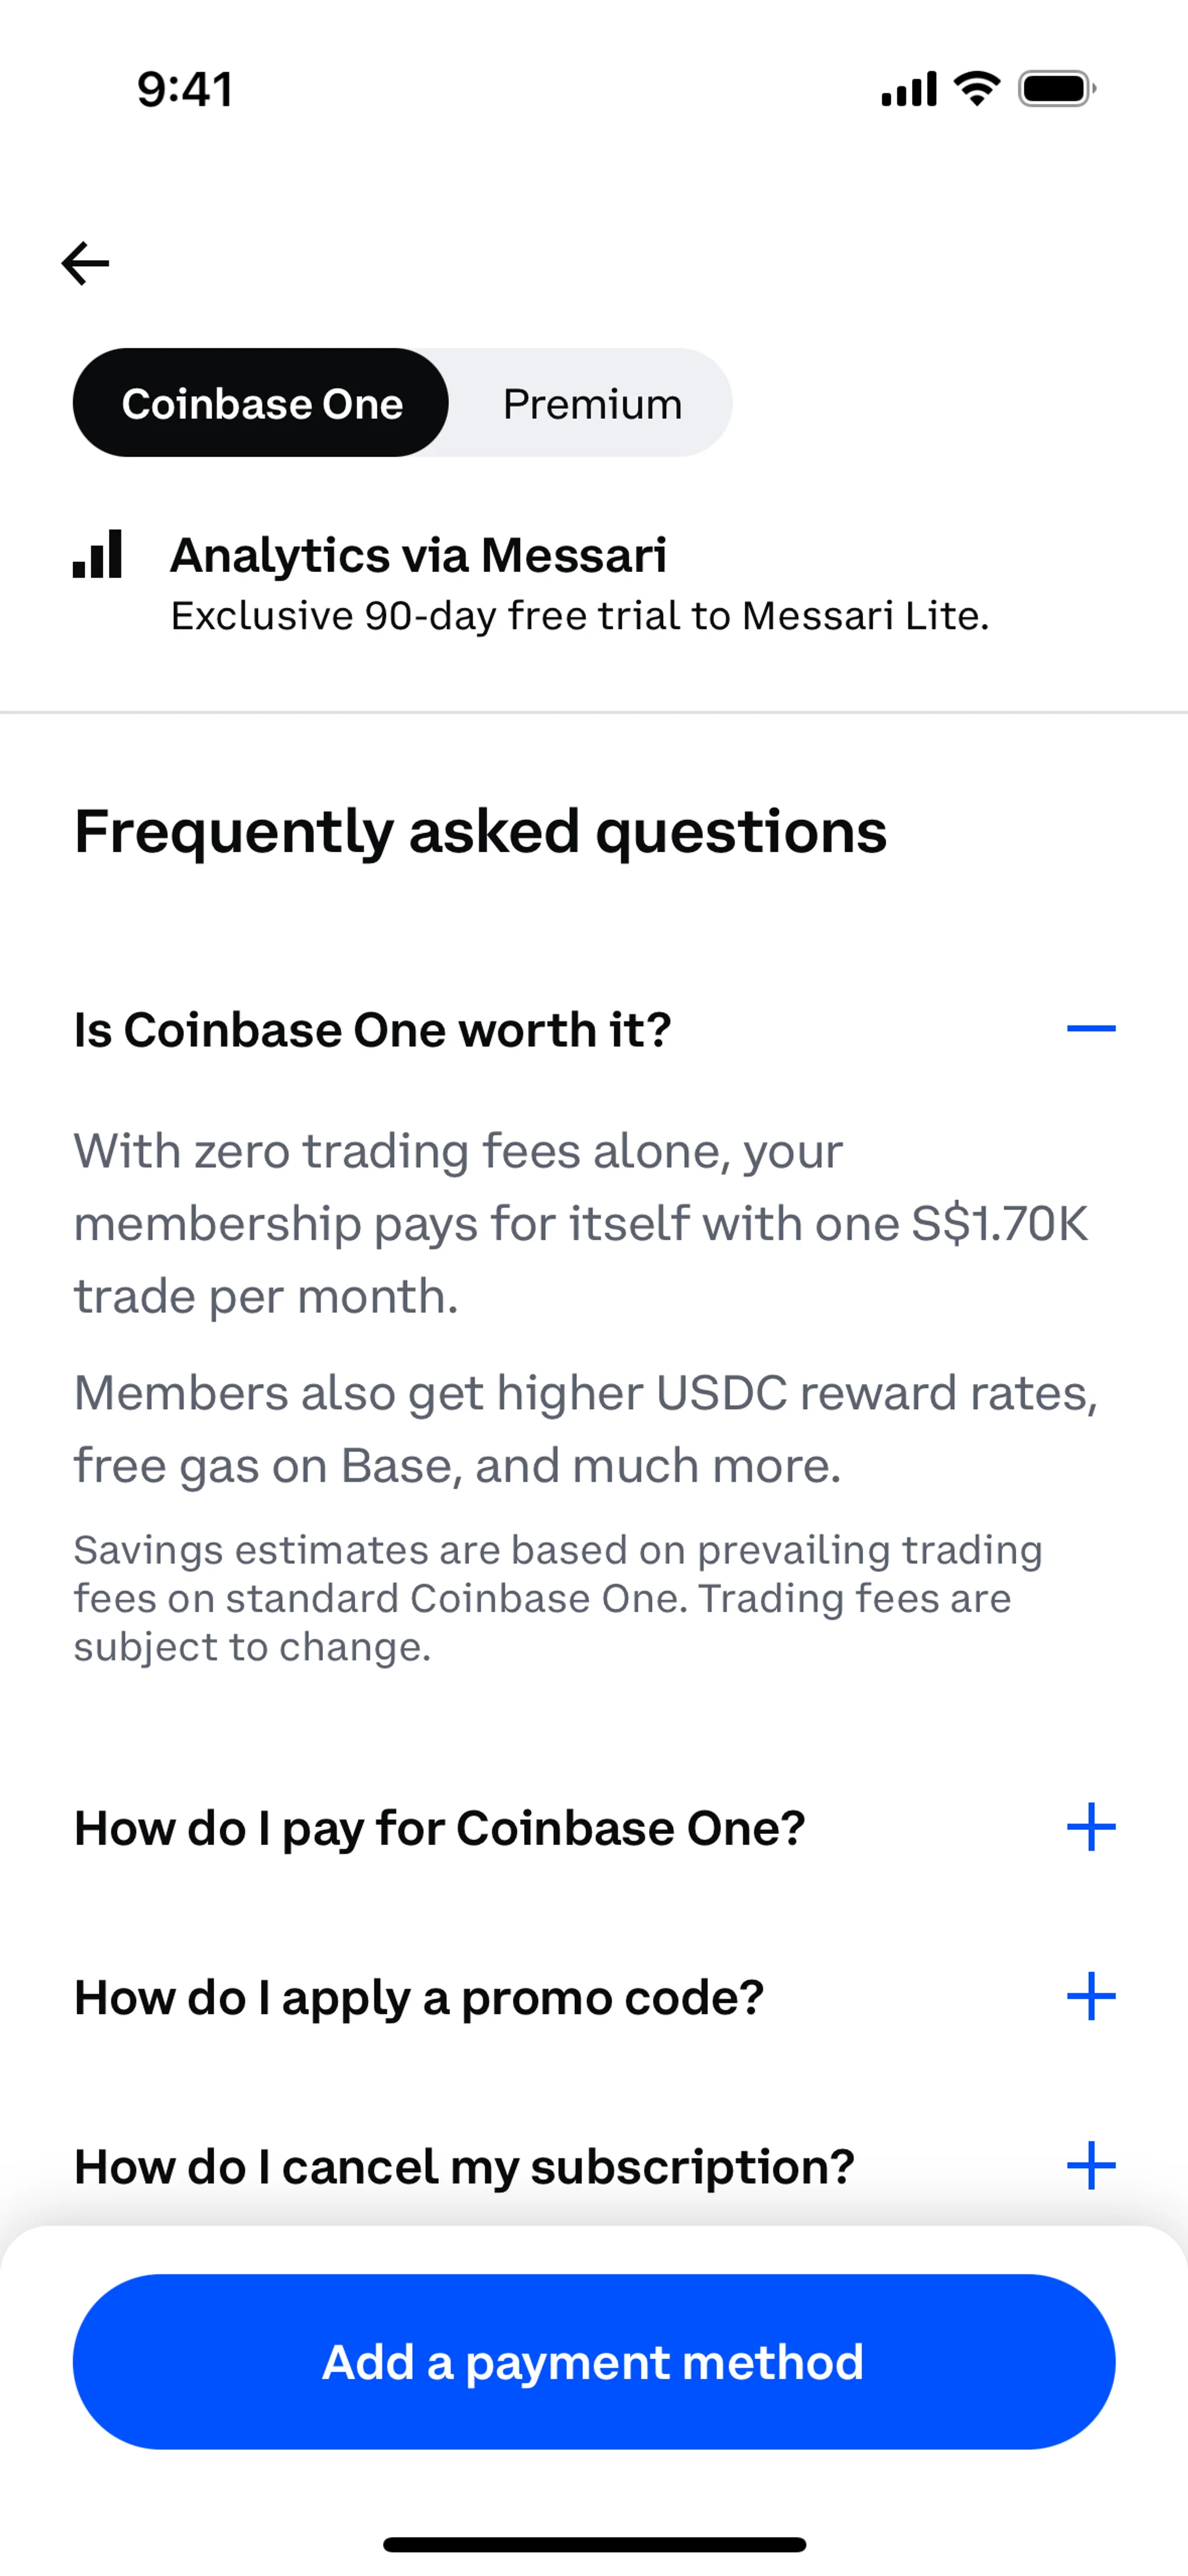The image size is (1188, 2576).
Task: Tap the home indicator bar
Action: (x=594, y=2544)
